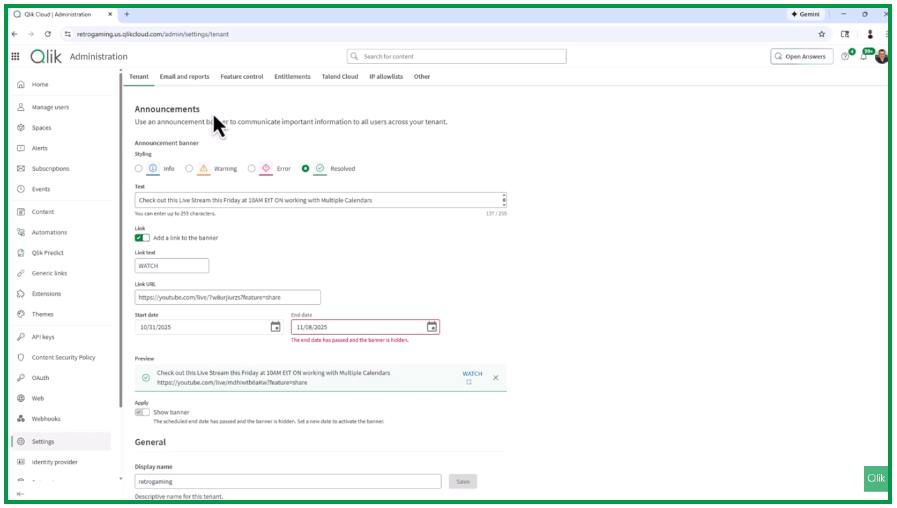The image size is (897, 508).
Task: Click the sidebar vertical scrollbar
Action: (121, 240)
